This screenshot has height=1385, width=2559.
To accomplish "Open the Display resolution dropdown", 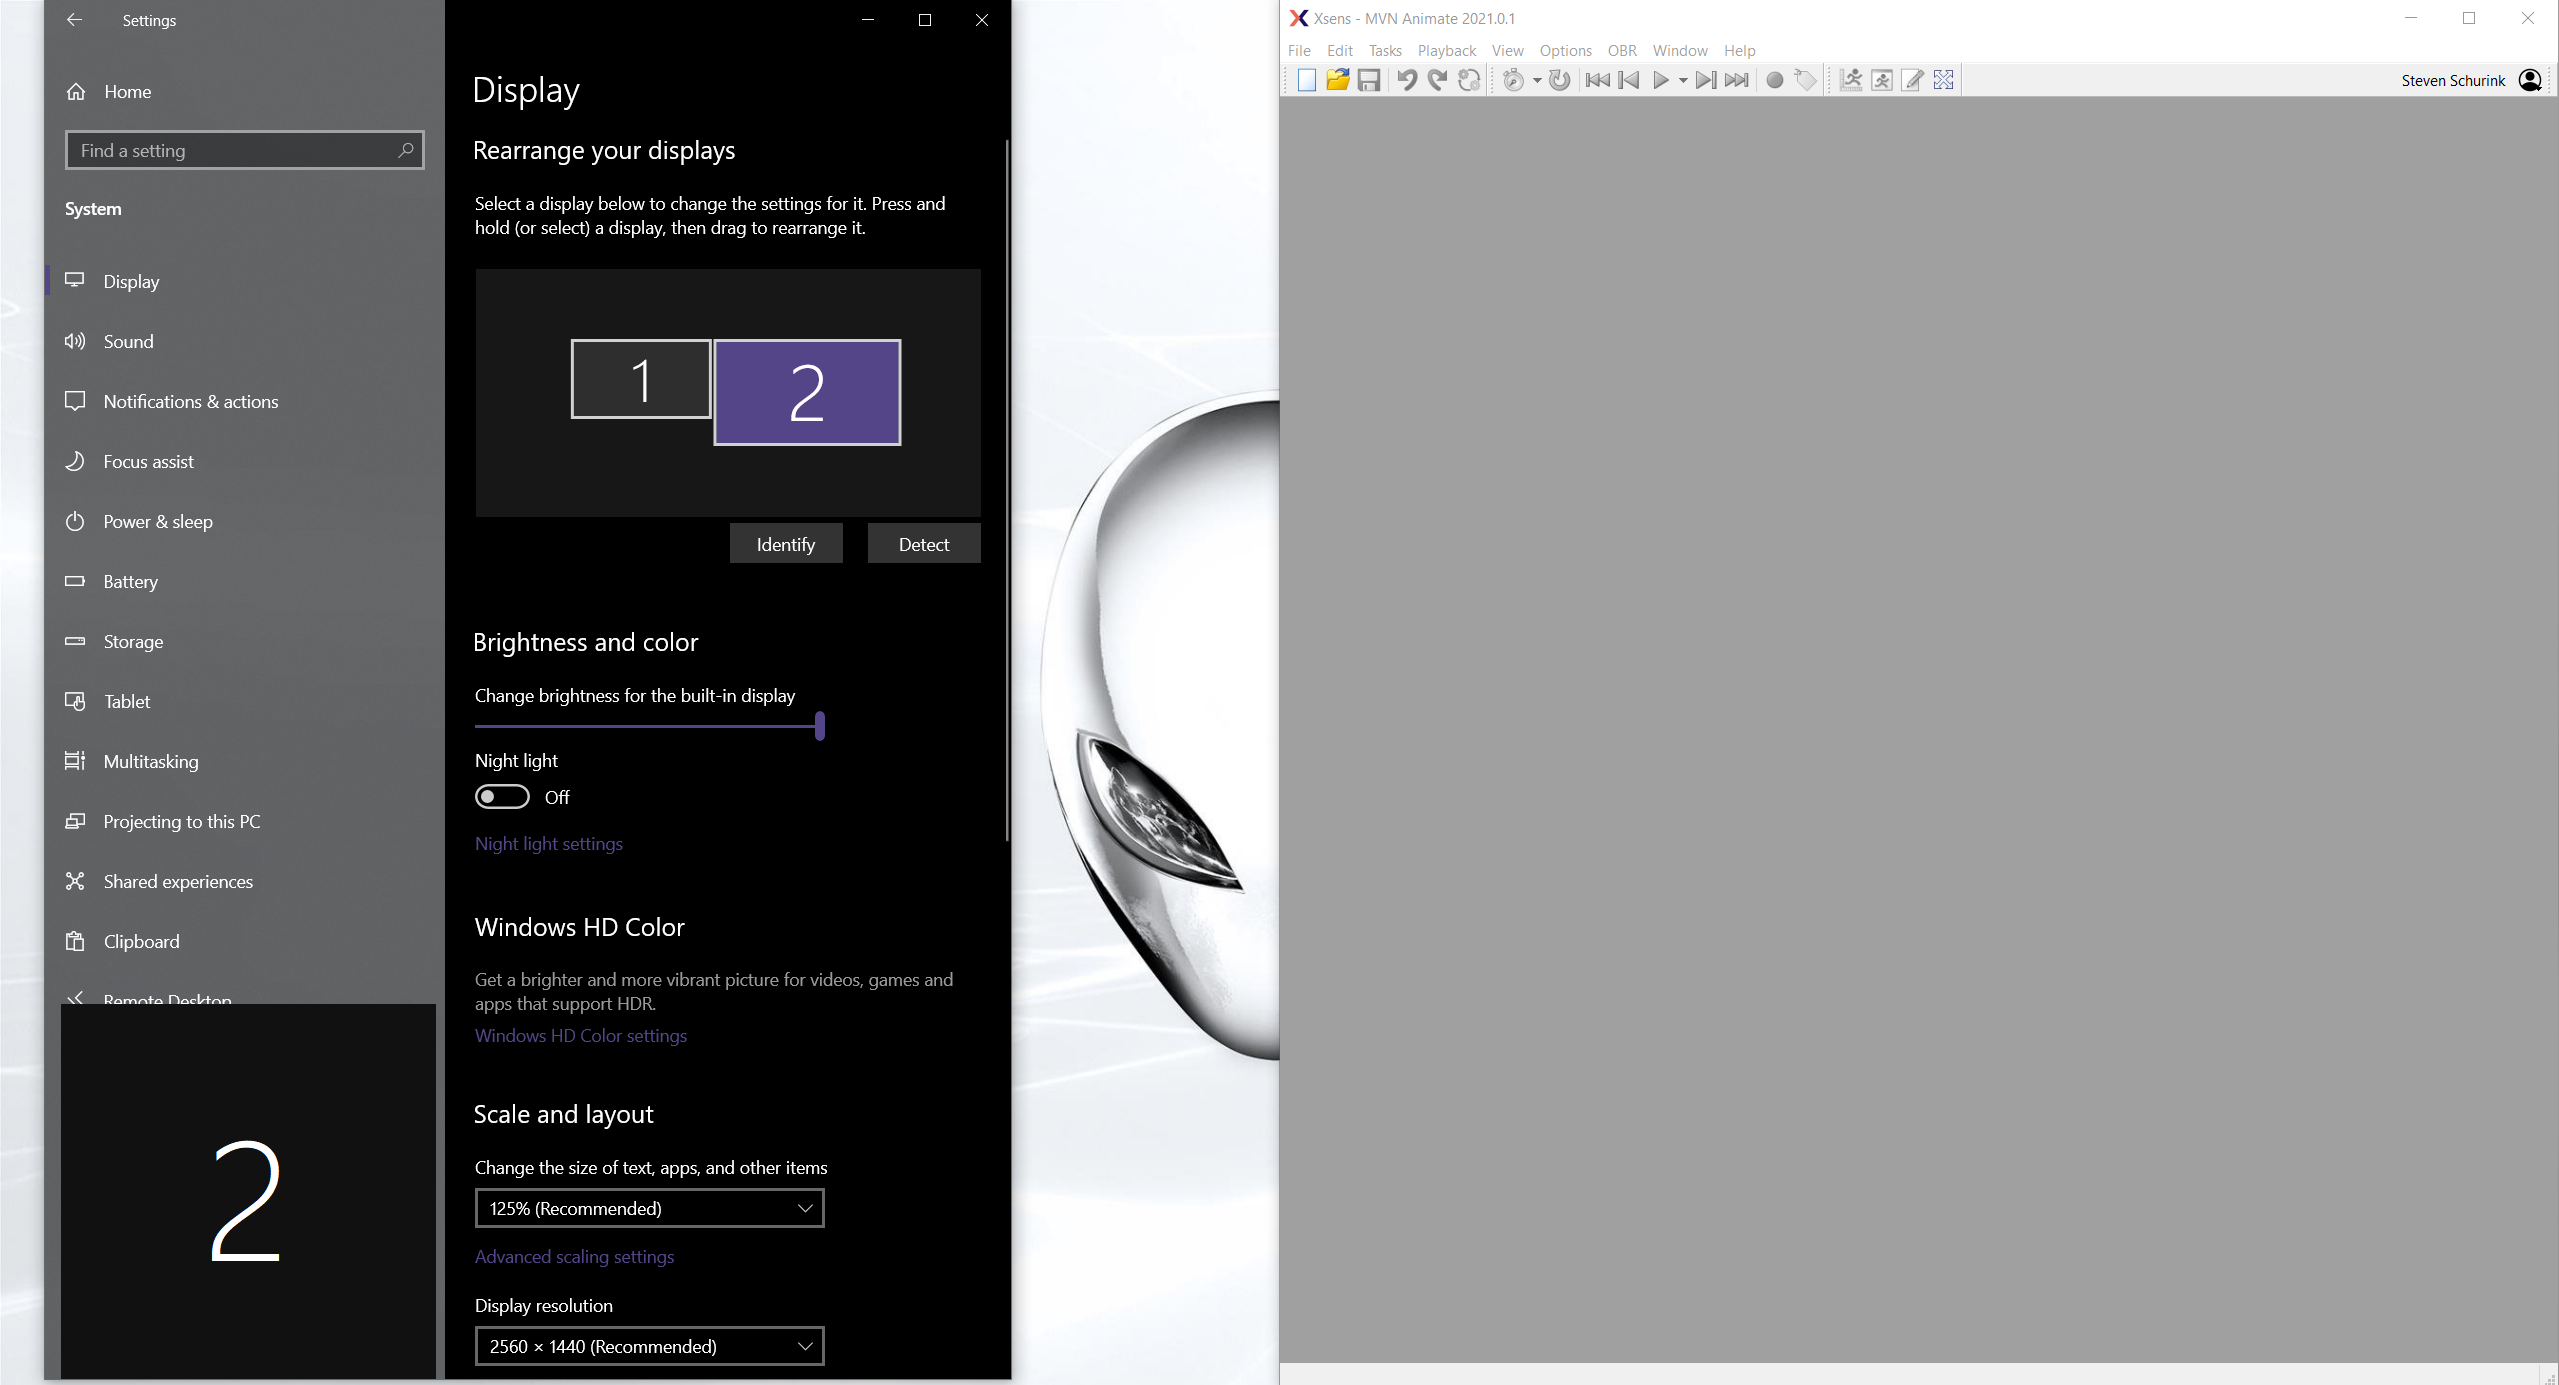I will coord(649,1346).
